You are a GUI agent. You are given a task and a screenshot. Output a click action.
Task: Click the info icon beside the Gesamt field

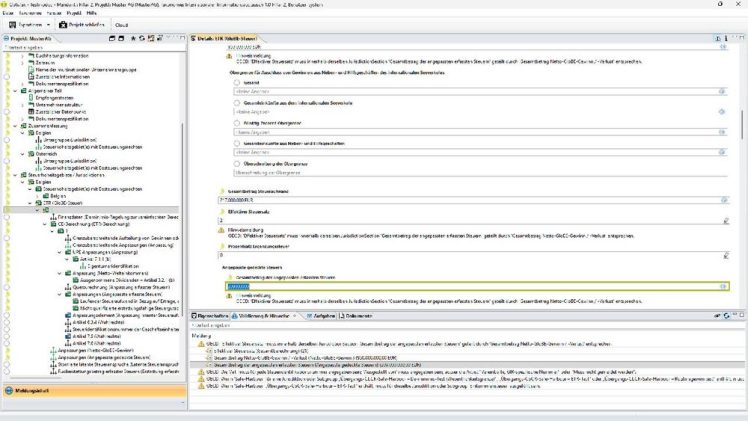(722, 91)
